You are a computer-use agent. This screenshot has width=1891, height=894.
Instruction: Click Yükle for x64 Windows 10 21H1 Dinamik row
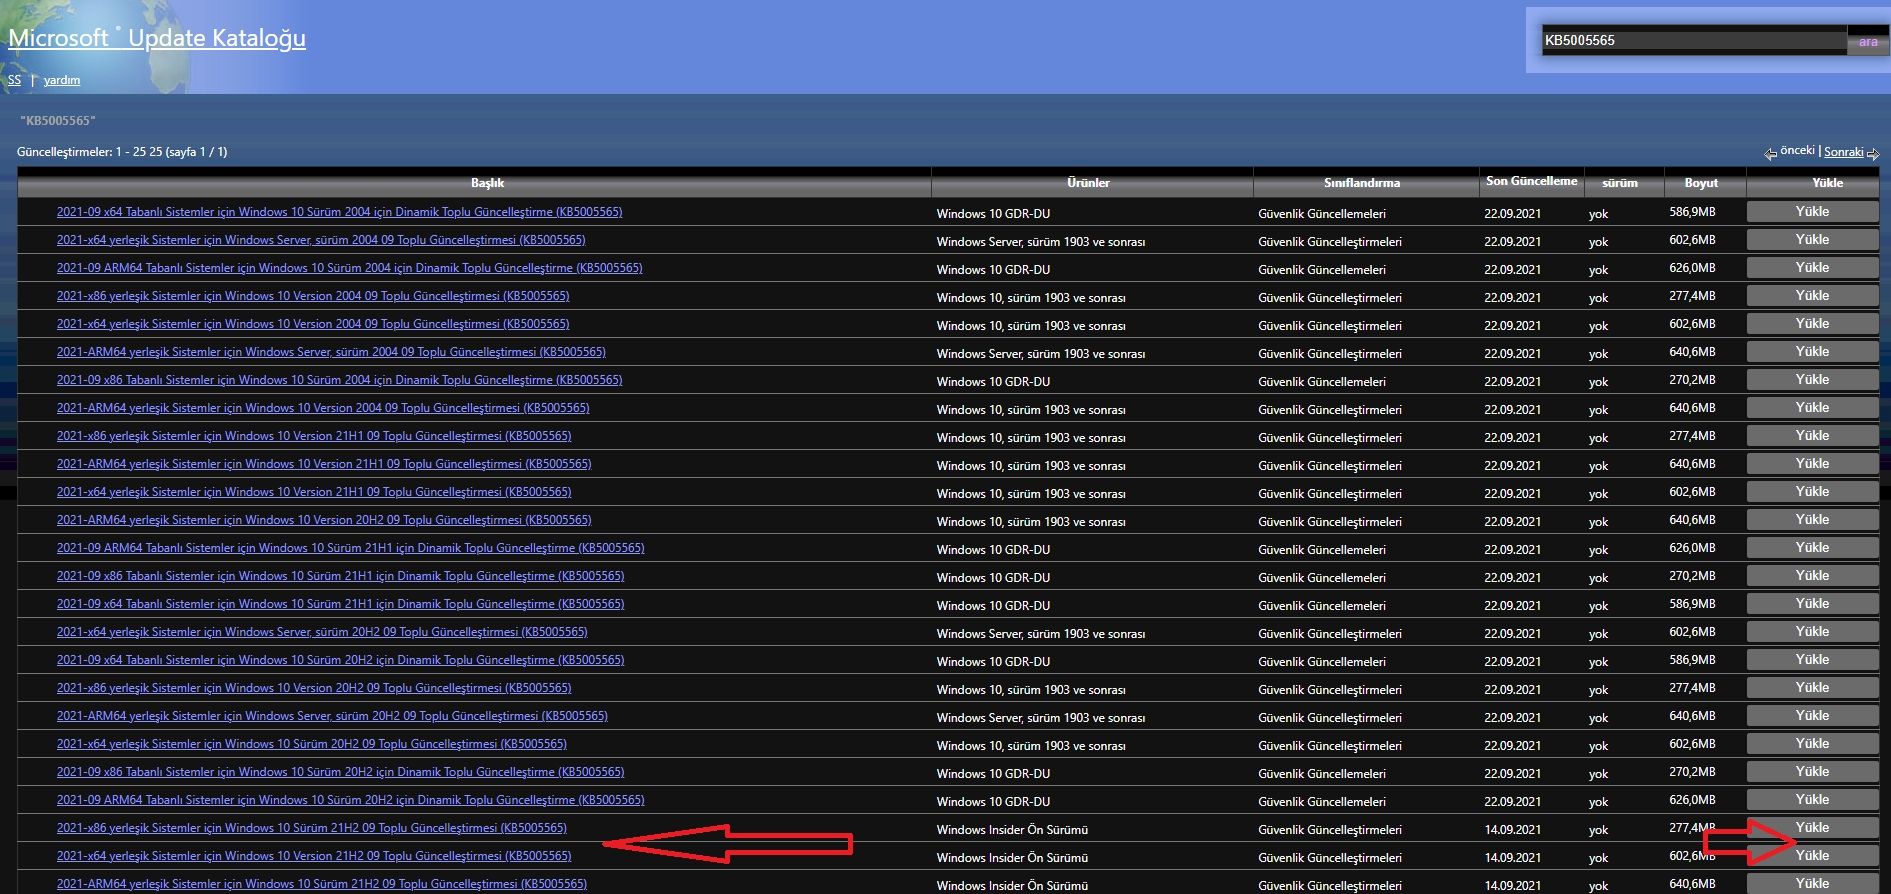pos(1812,604)
